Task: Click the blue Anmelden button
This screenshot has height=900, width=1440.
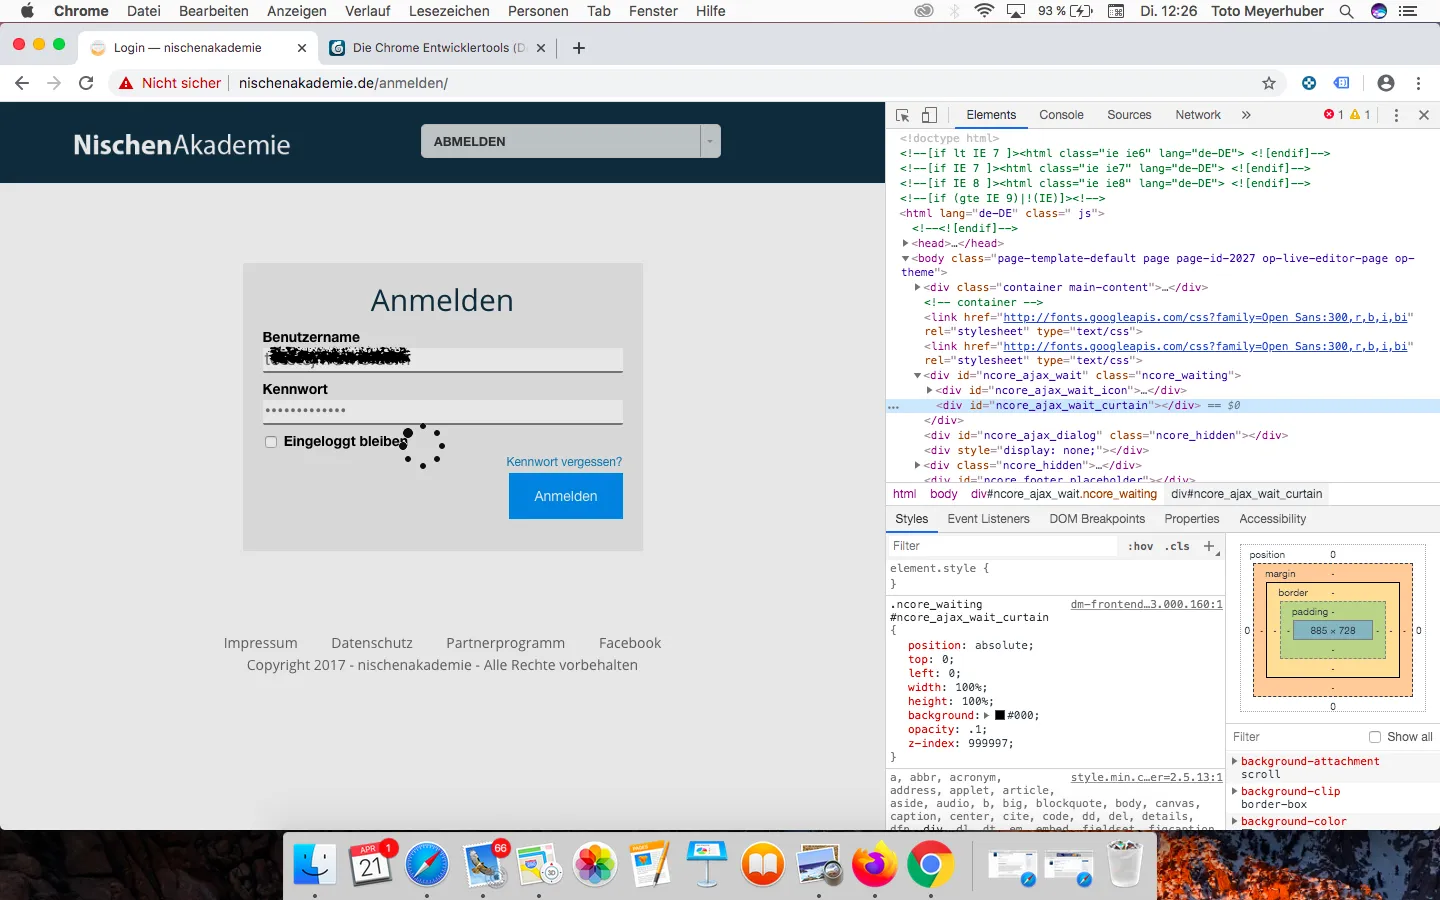Action: point(566,496)
